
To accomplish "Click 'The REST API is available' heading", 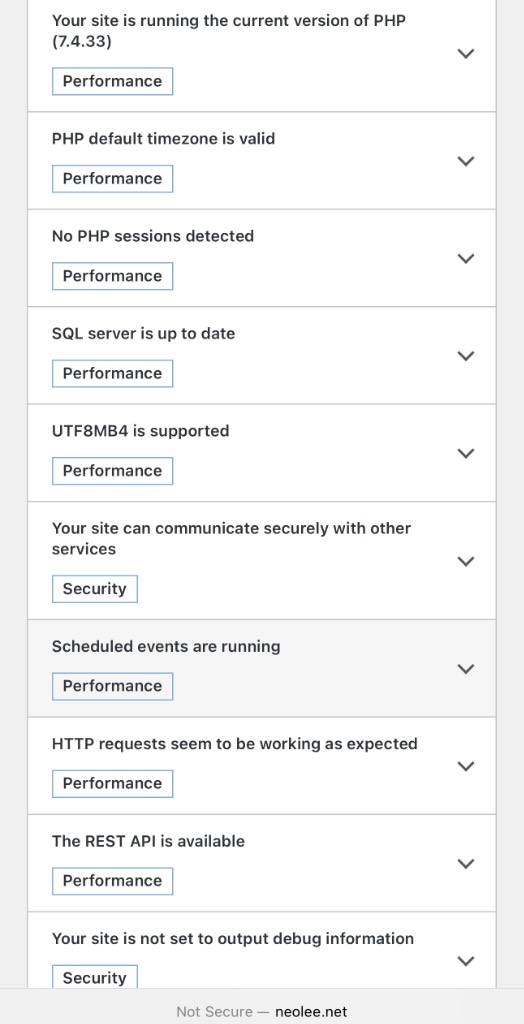I will point(148,841).
